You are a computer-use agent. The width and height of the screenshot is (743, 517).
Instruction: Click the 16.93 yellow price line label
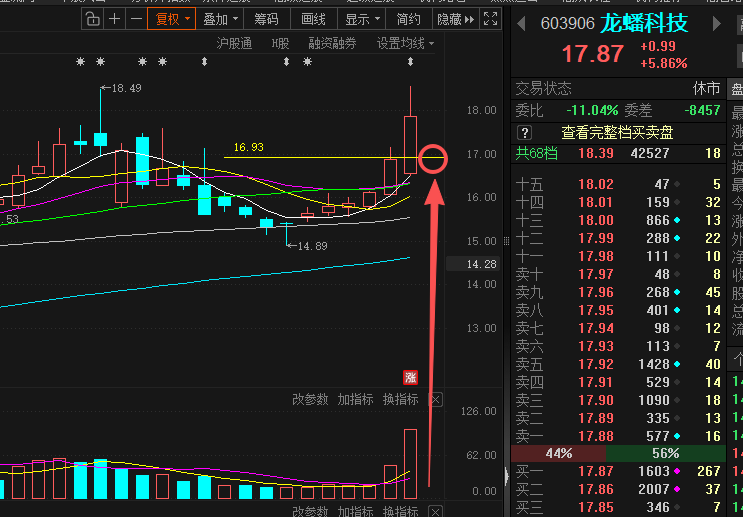click(x=249, y=147)
